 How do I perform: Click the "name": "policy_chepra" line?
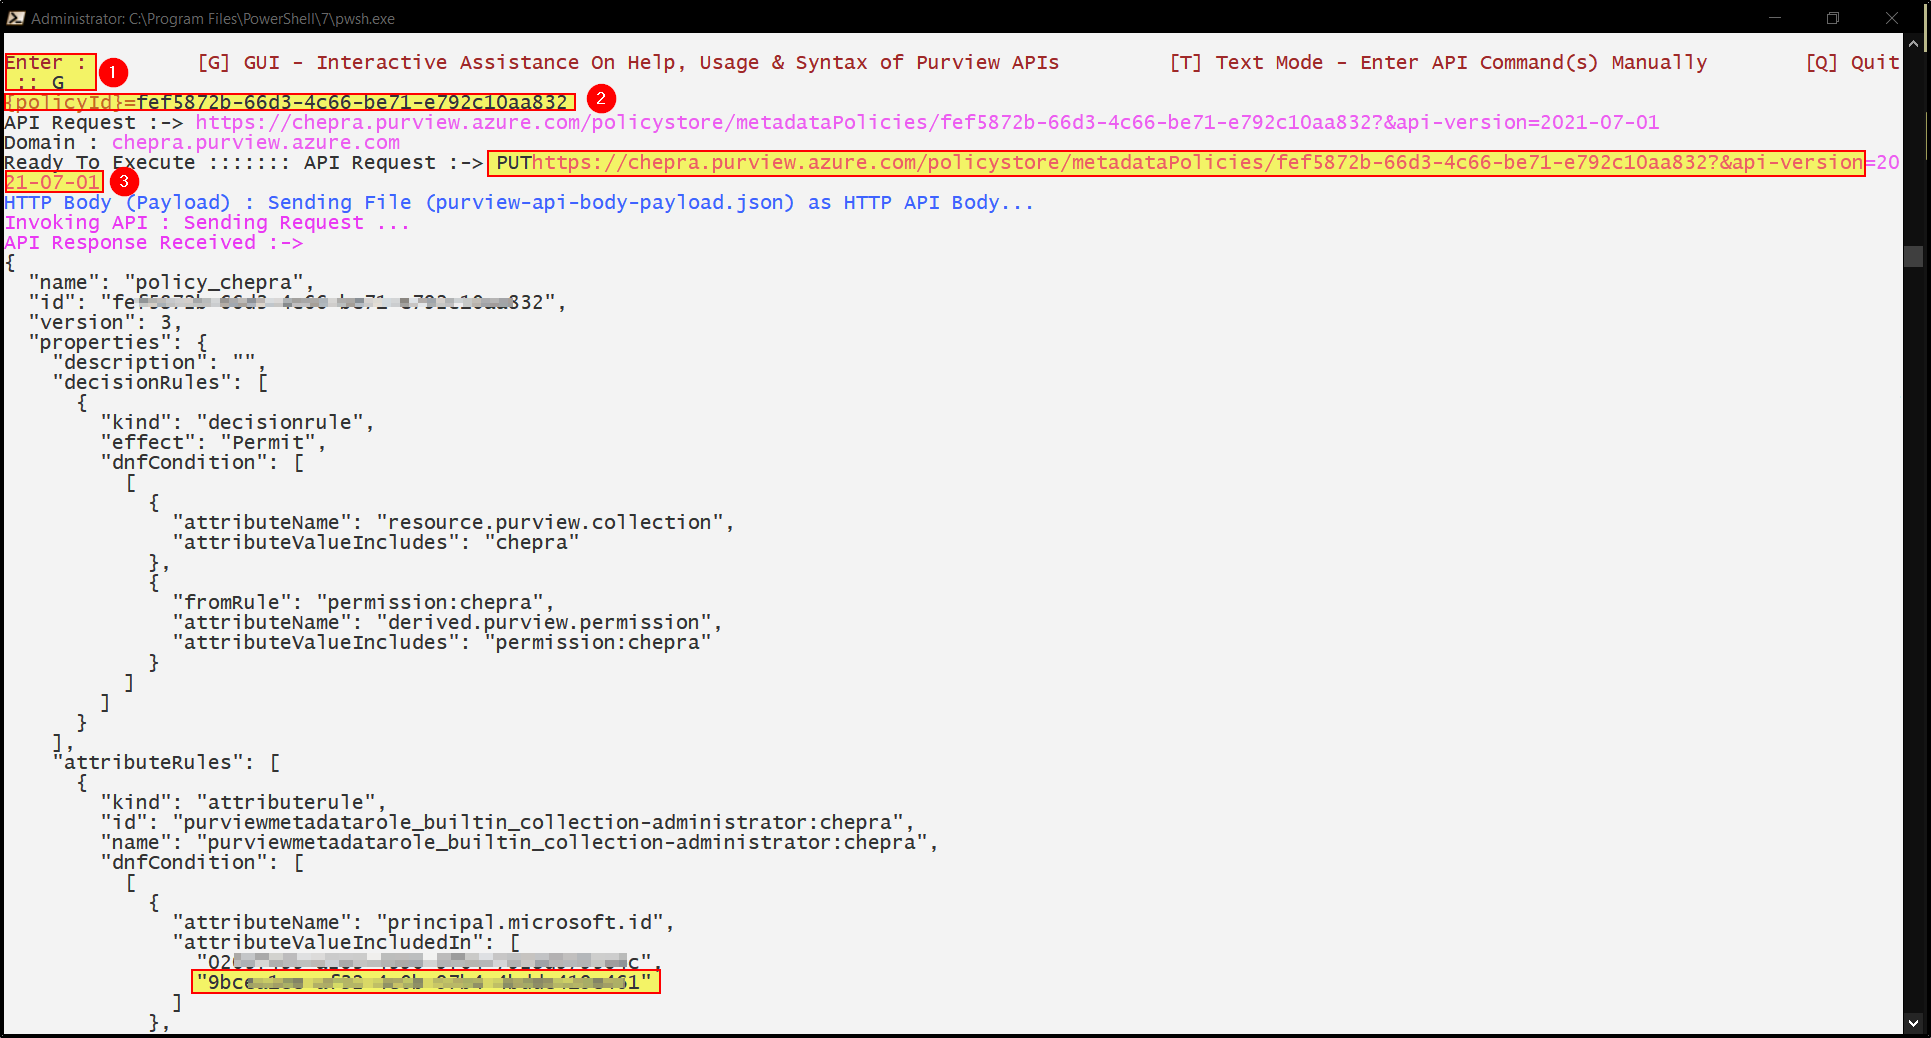coord(171,283)
